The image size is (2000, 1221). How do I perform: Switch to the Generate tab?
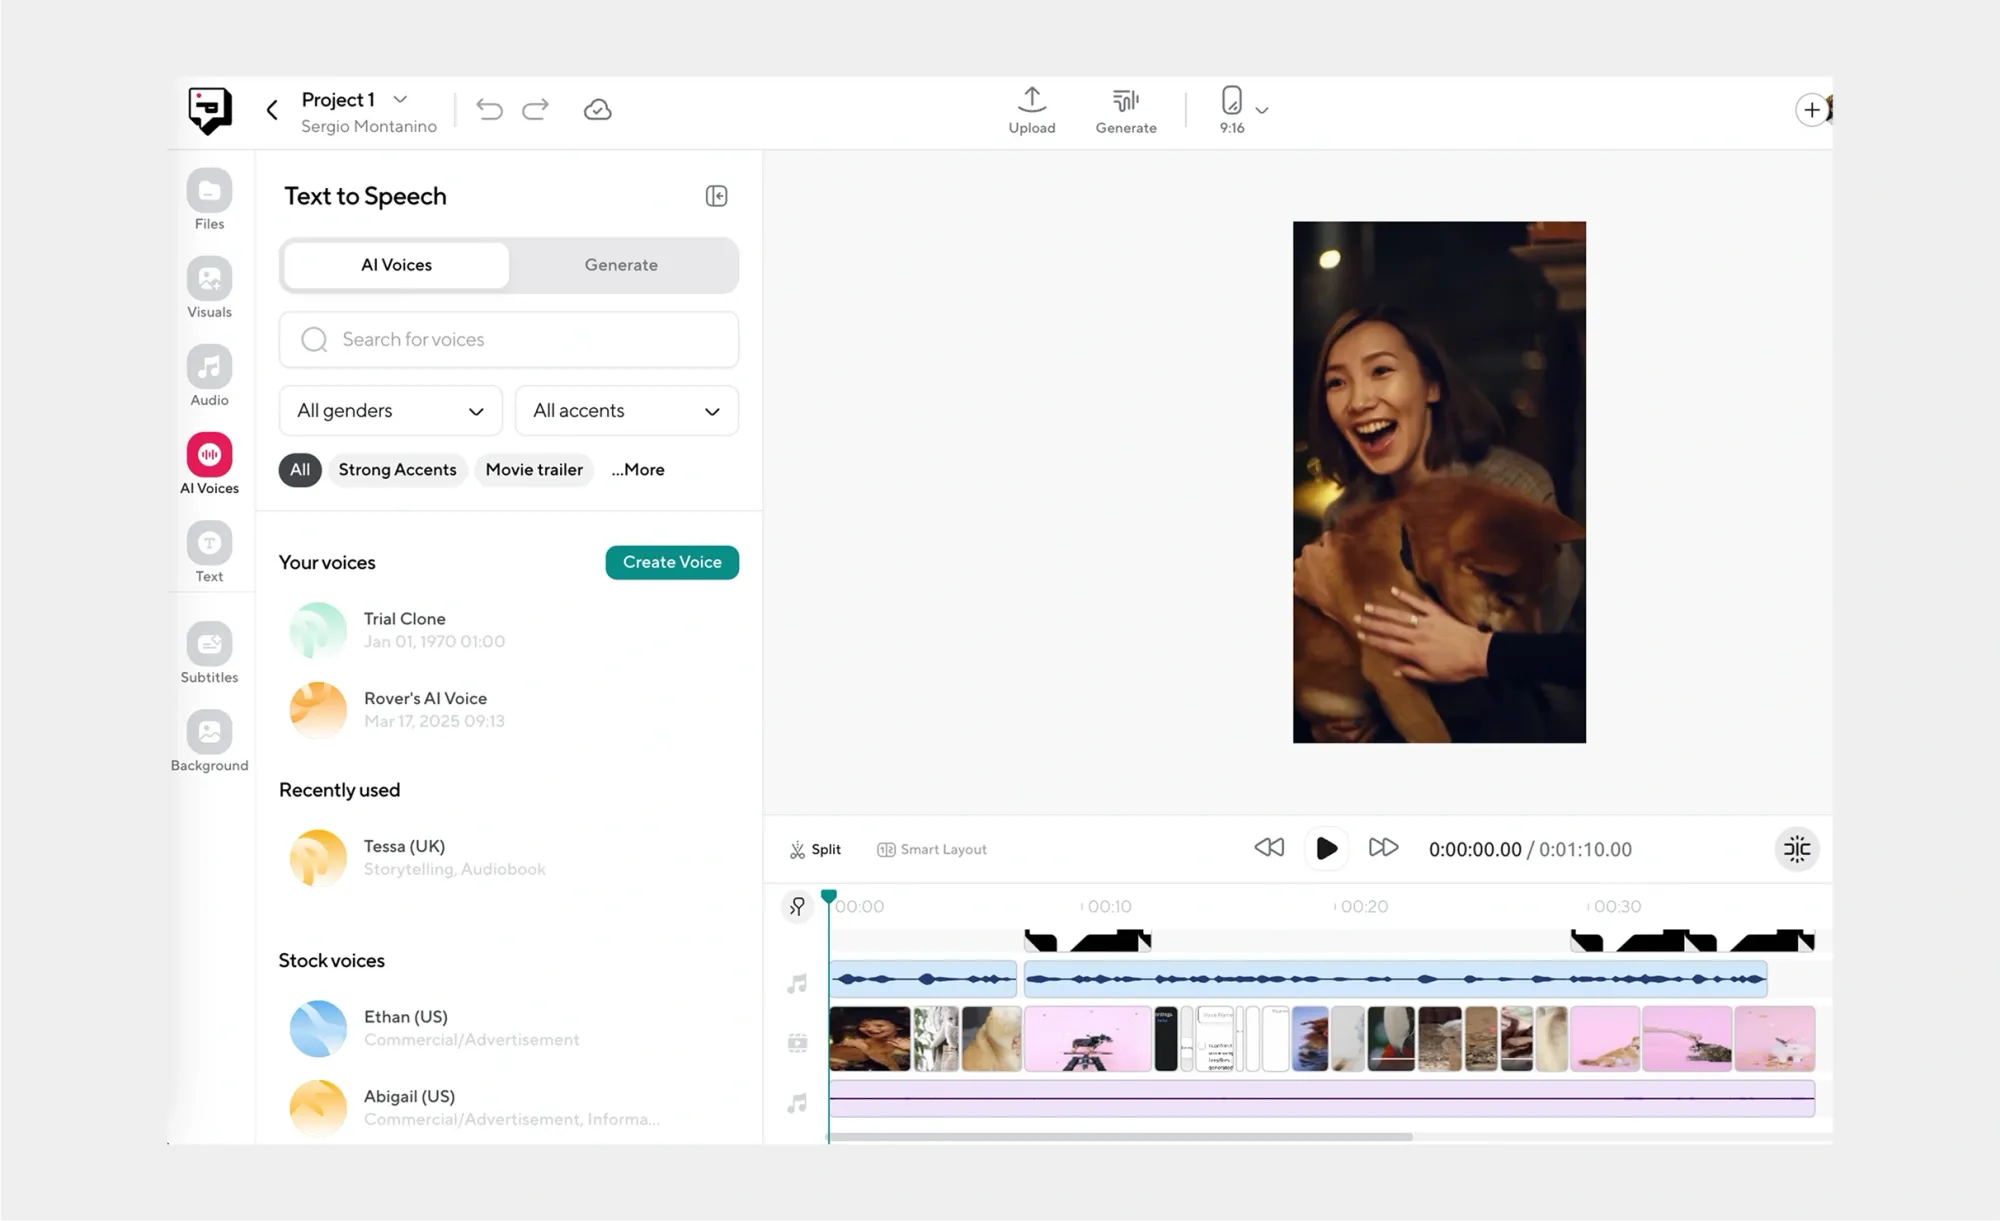pos(621,265)
